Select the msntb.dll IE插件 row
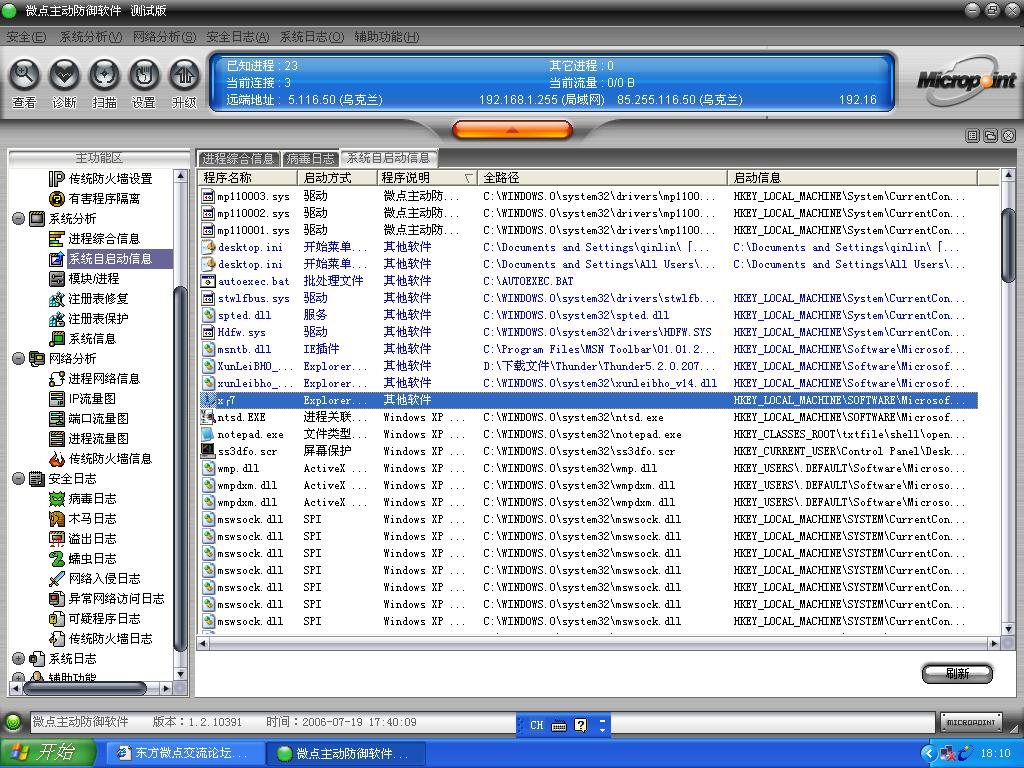This screenshot has height=768, width=1024. click(588, 349)
